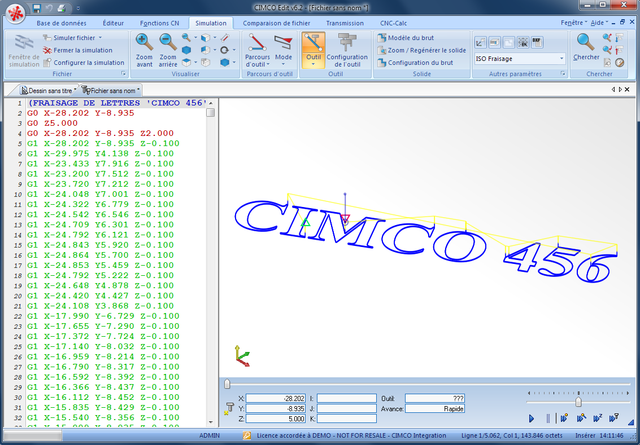Select the Fichier sans nom document tab
Image resolution: width=640 pixels, height=445 pixels.
[110, 90]
